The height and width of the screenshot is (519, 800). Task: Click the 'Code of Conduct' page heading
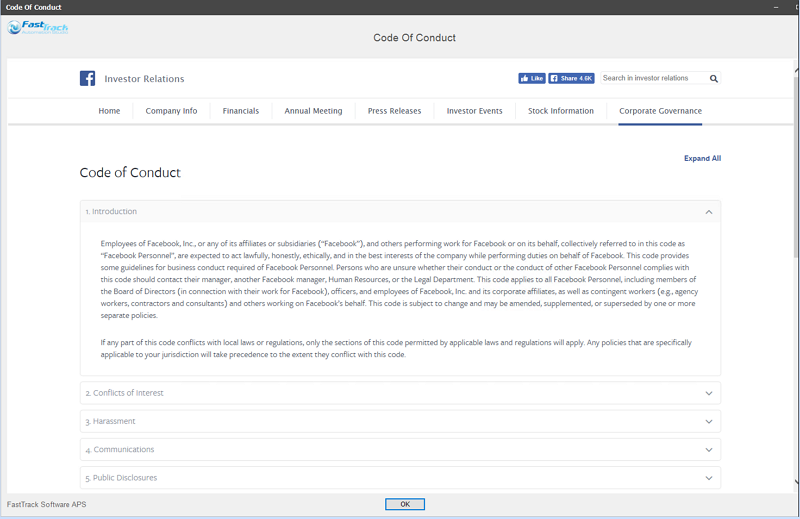tap(130, 172)
